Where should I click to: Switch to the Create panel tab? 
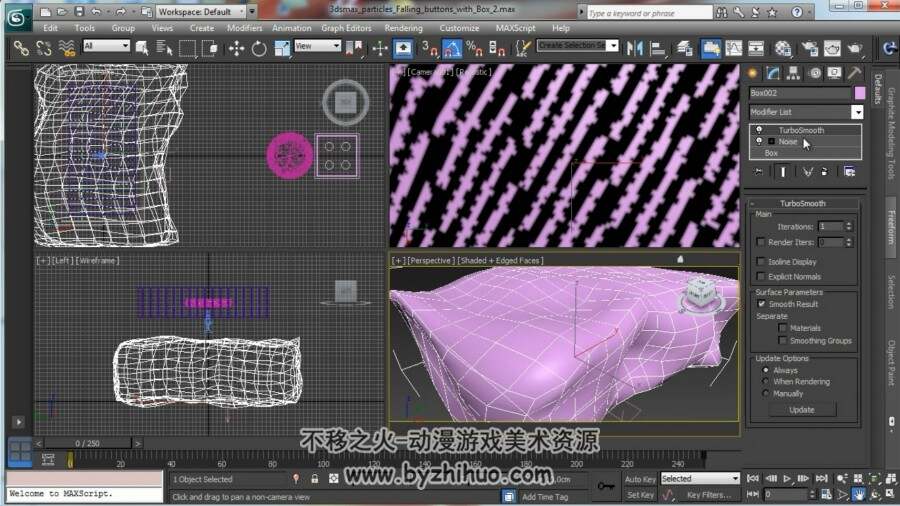click(x=752, y=73)
